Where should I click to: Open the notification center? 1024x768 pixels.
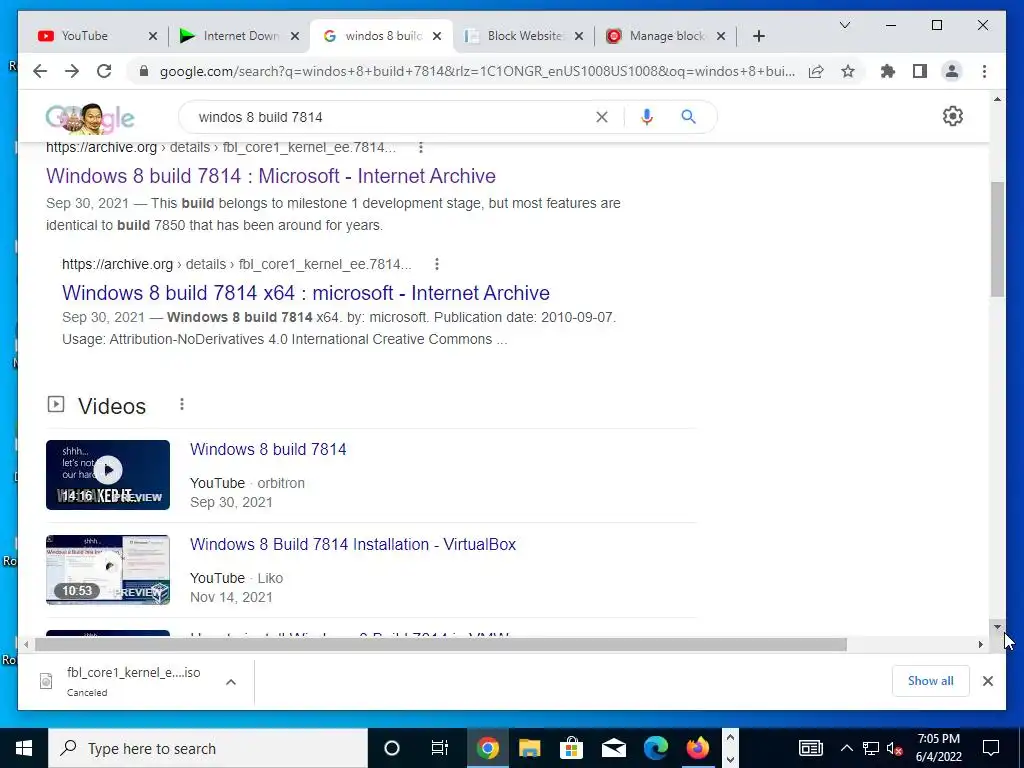point(991,748)
